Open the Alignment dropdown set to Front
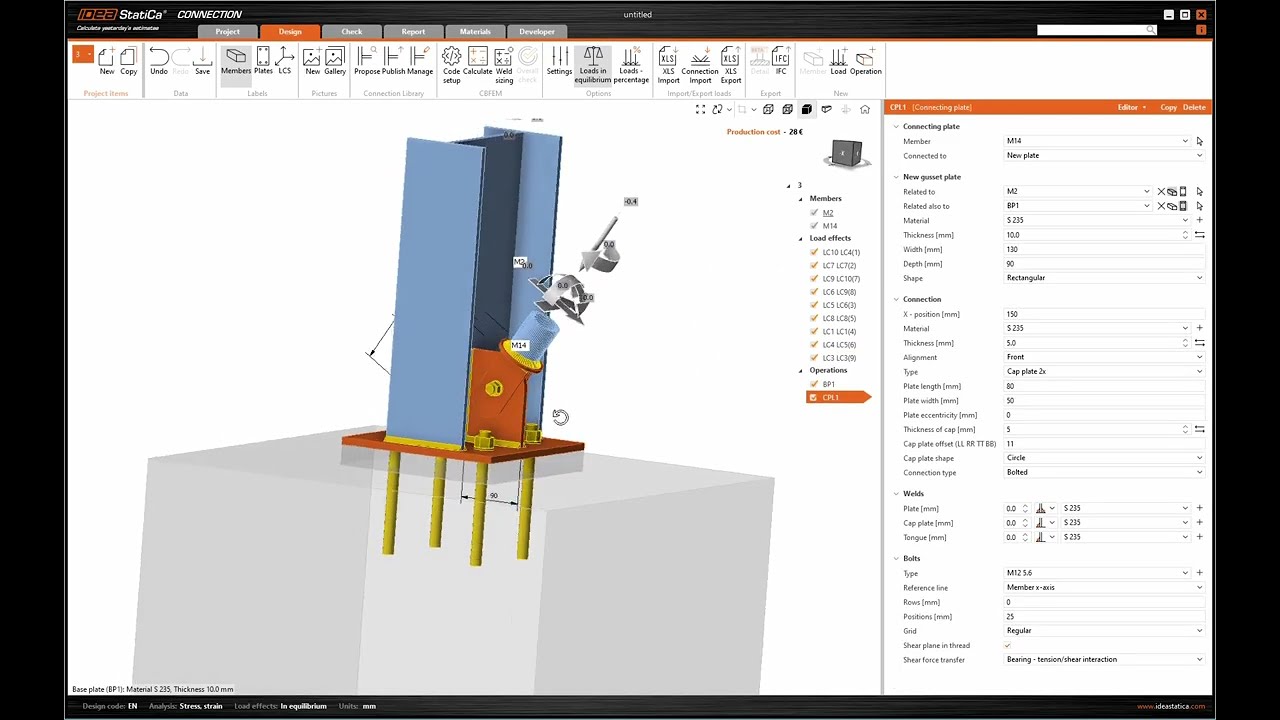The height and width of the screenshot is (720, 1280). click(x=1104, y=357)
